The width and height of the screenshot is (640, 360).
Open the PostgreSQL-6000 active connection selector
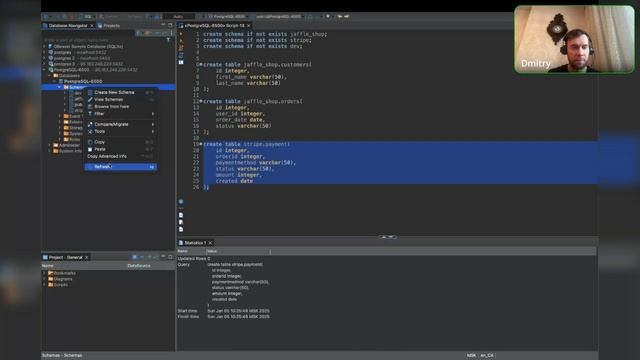coord(227,16)
